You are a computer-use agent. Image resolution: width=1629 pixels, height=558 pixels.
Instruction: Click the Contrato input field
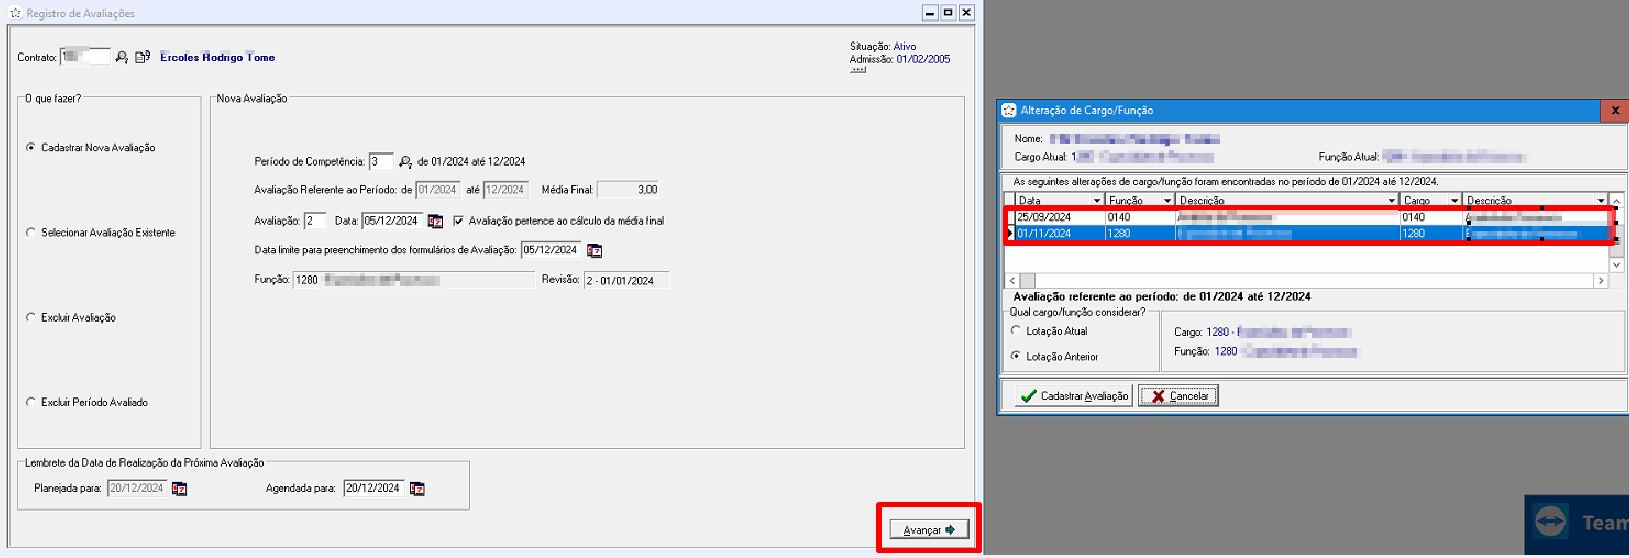coord(85,57)
